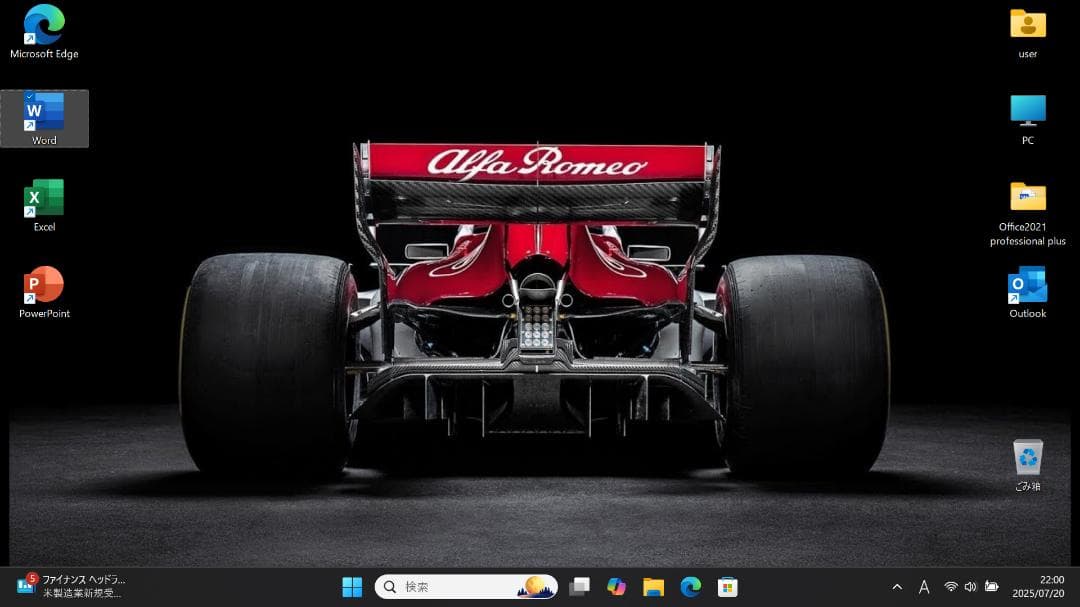Select the PC desktop icon
This screenshot has height=607, width=1080.
click(1028, 119)
